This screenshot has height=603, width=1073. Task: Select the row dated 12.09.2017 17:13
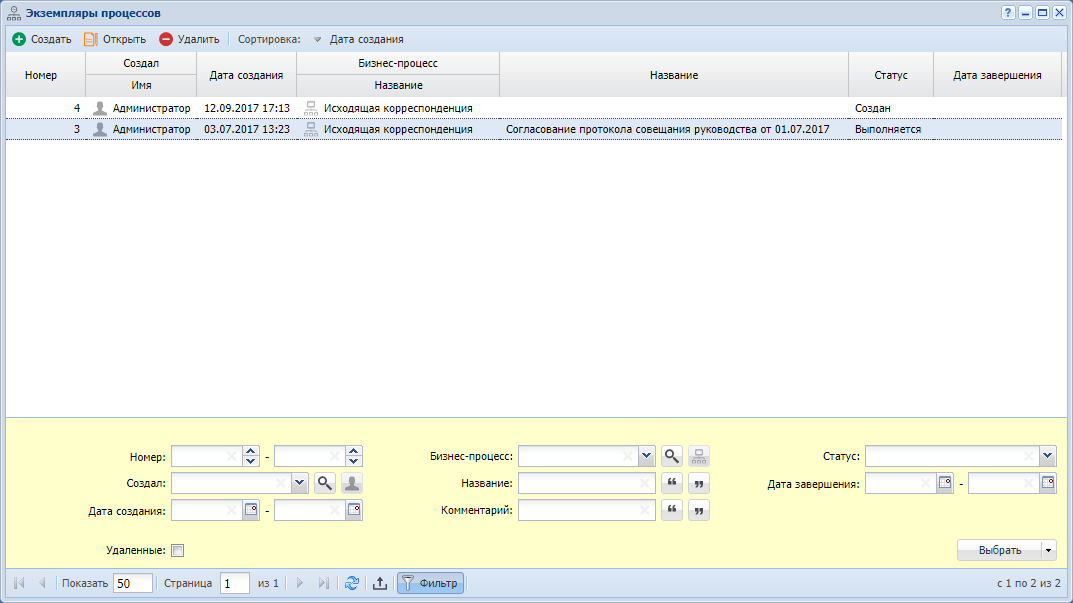[x=534, y=108]
